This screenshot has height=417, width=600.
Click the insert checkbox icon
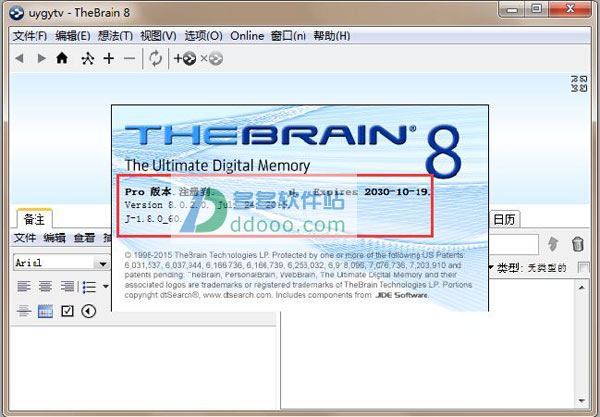67,311
